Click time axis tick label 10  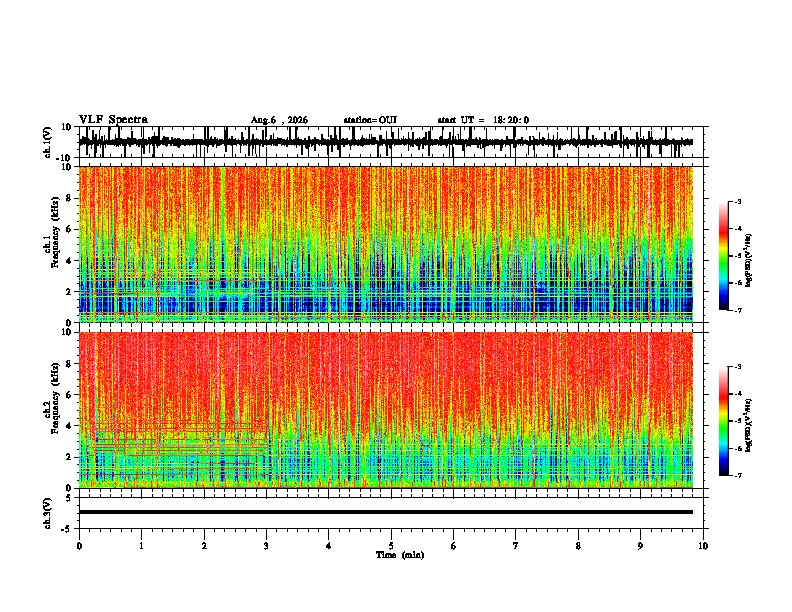(x=703, y=546)
